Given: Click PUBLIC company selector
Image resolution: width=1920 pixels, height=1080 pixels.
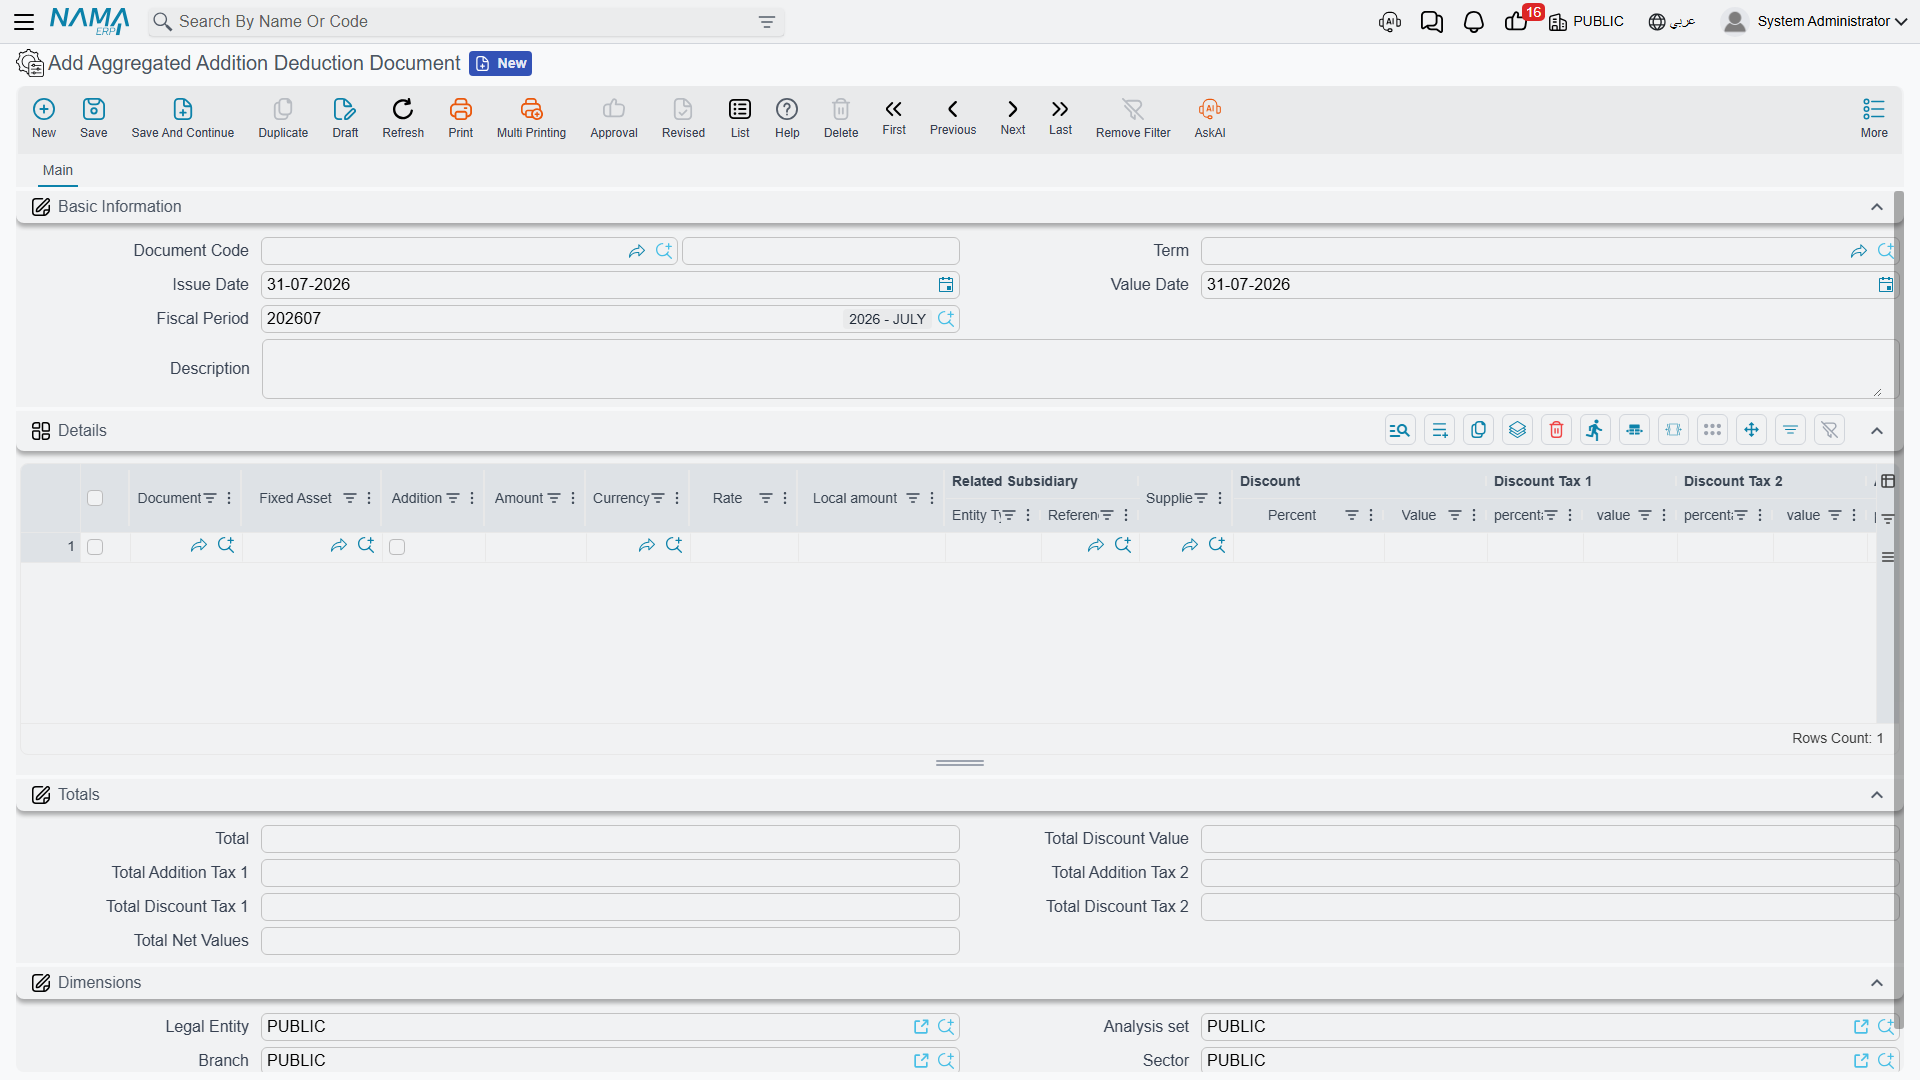Looking at the screenshot, I should click(1587, 21).
